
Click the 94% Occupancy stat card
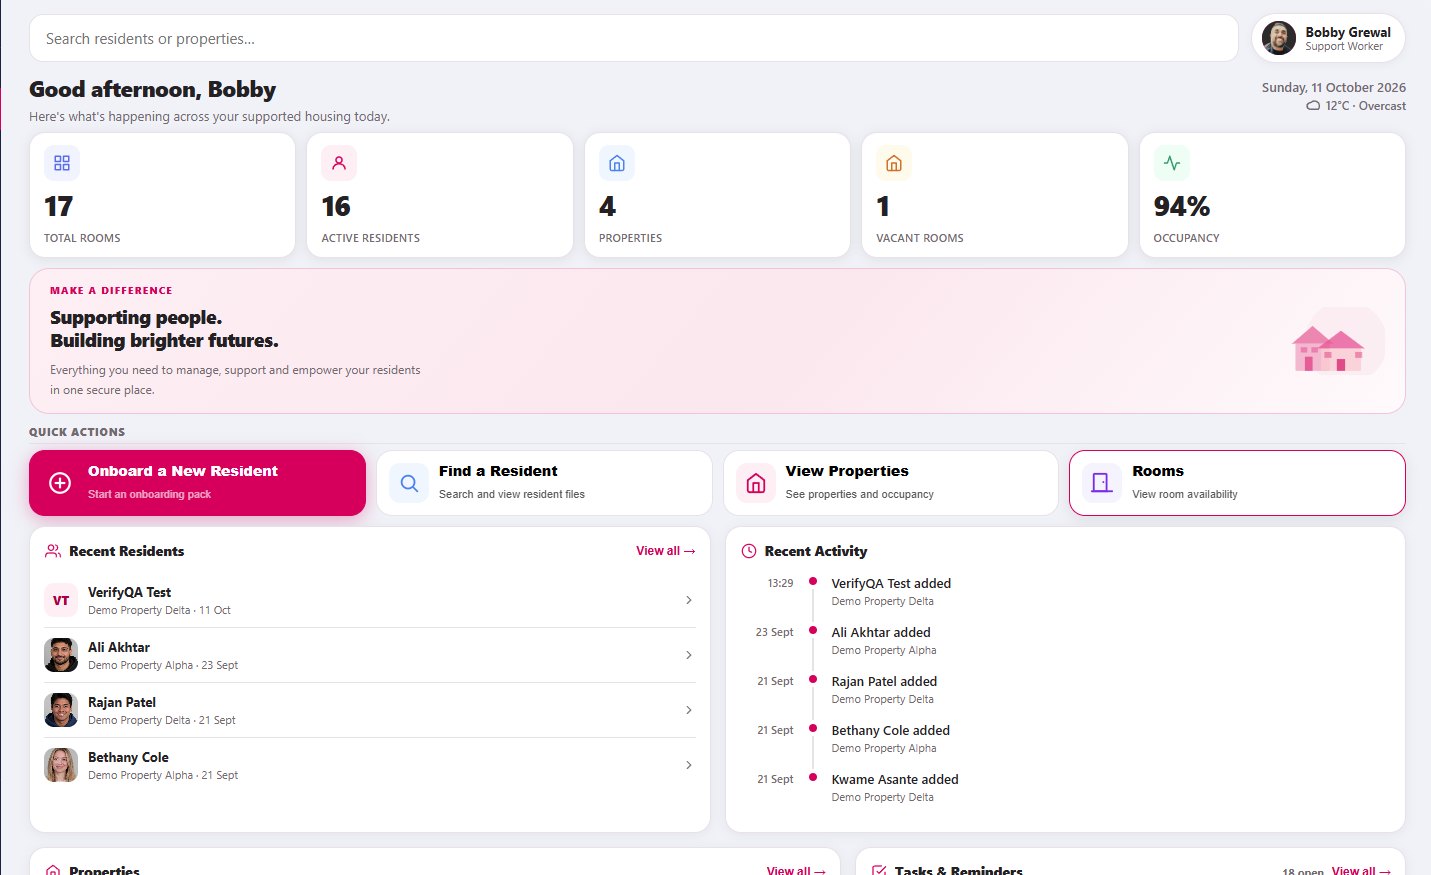(1272, 195)
